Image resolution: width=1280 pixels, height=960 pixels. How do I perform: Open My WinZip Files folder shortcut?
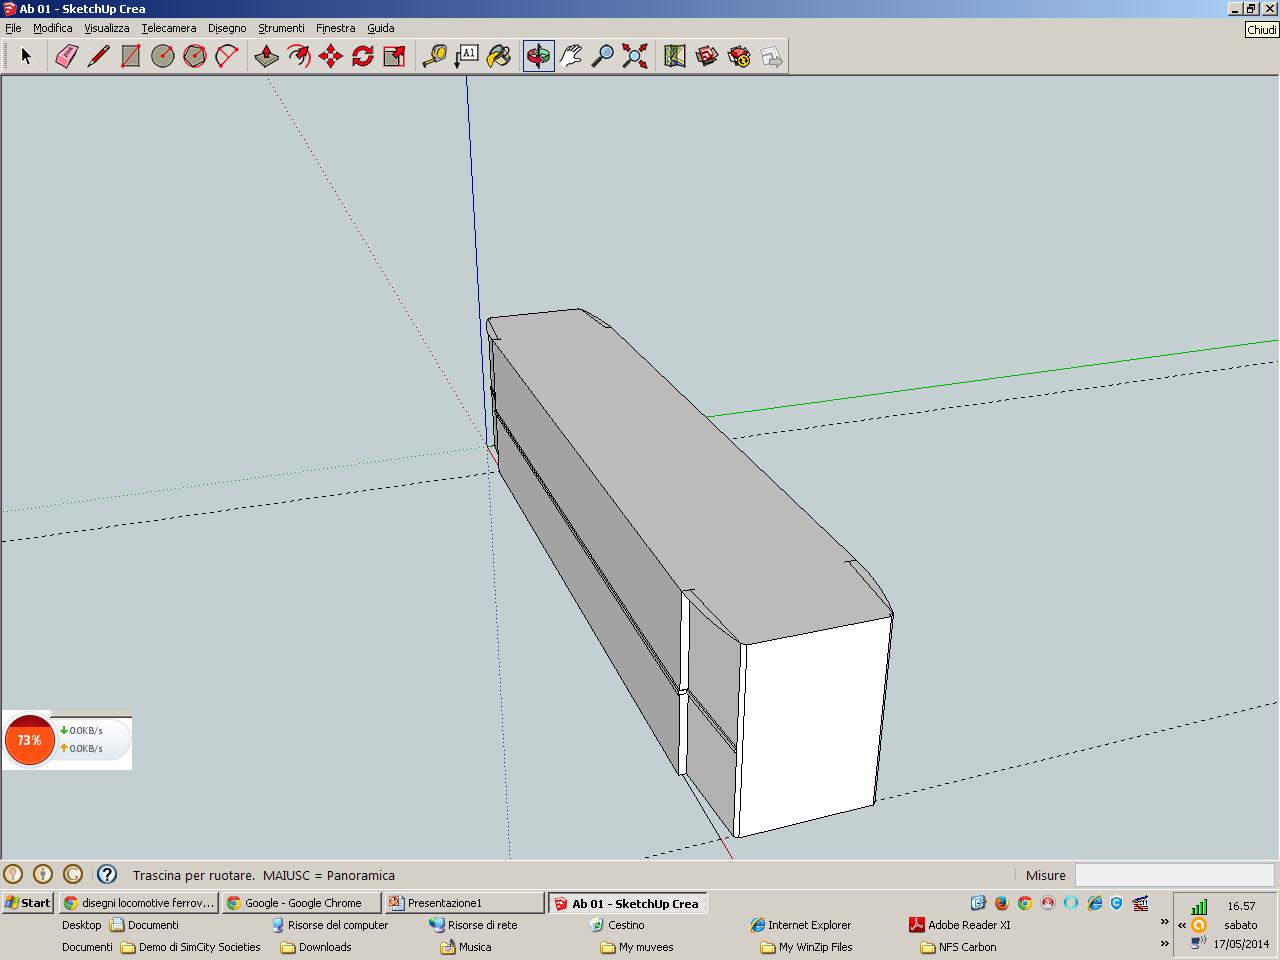[x=807, y=947]
